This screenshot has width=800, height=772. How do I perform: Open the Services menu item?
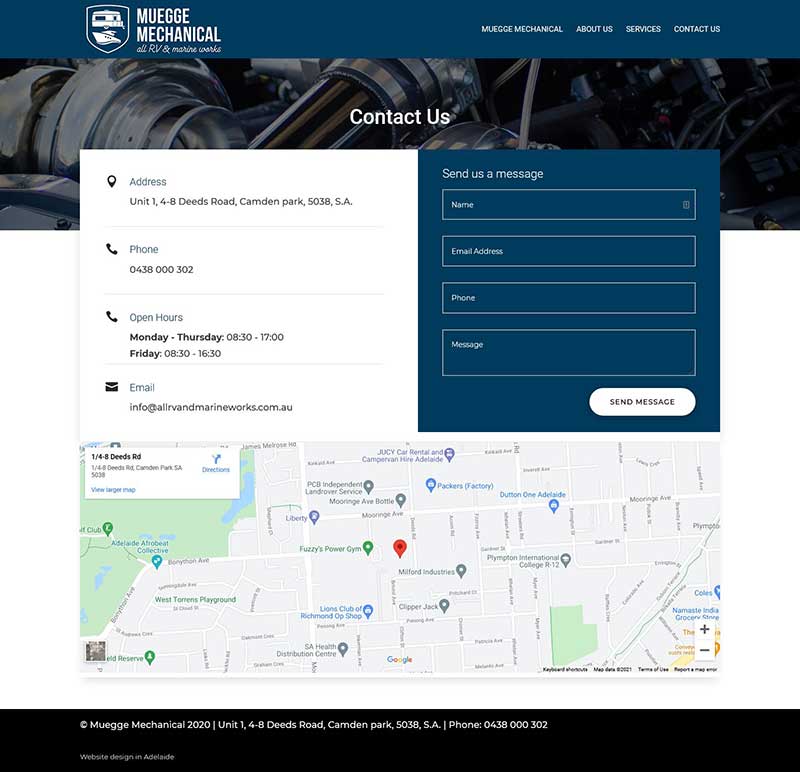643,29
